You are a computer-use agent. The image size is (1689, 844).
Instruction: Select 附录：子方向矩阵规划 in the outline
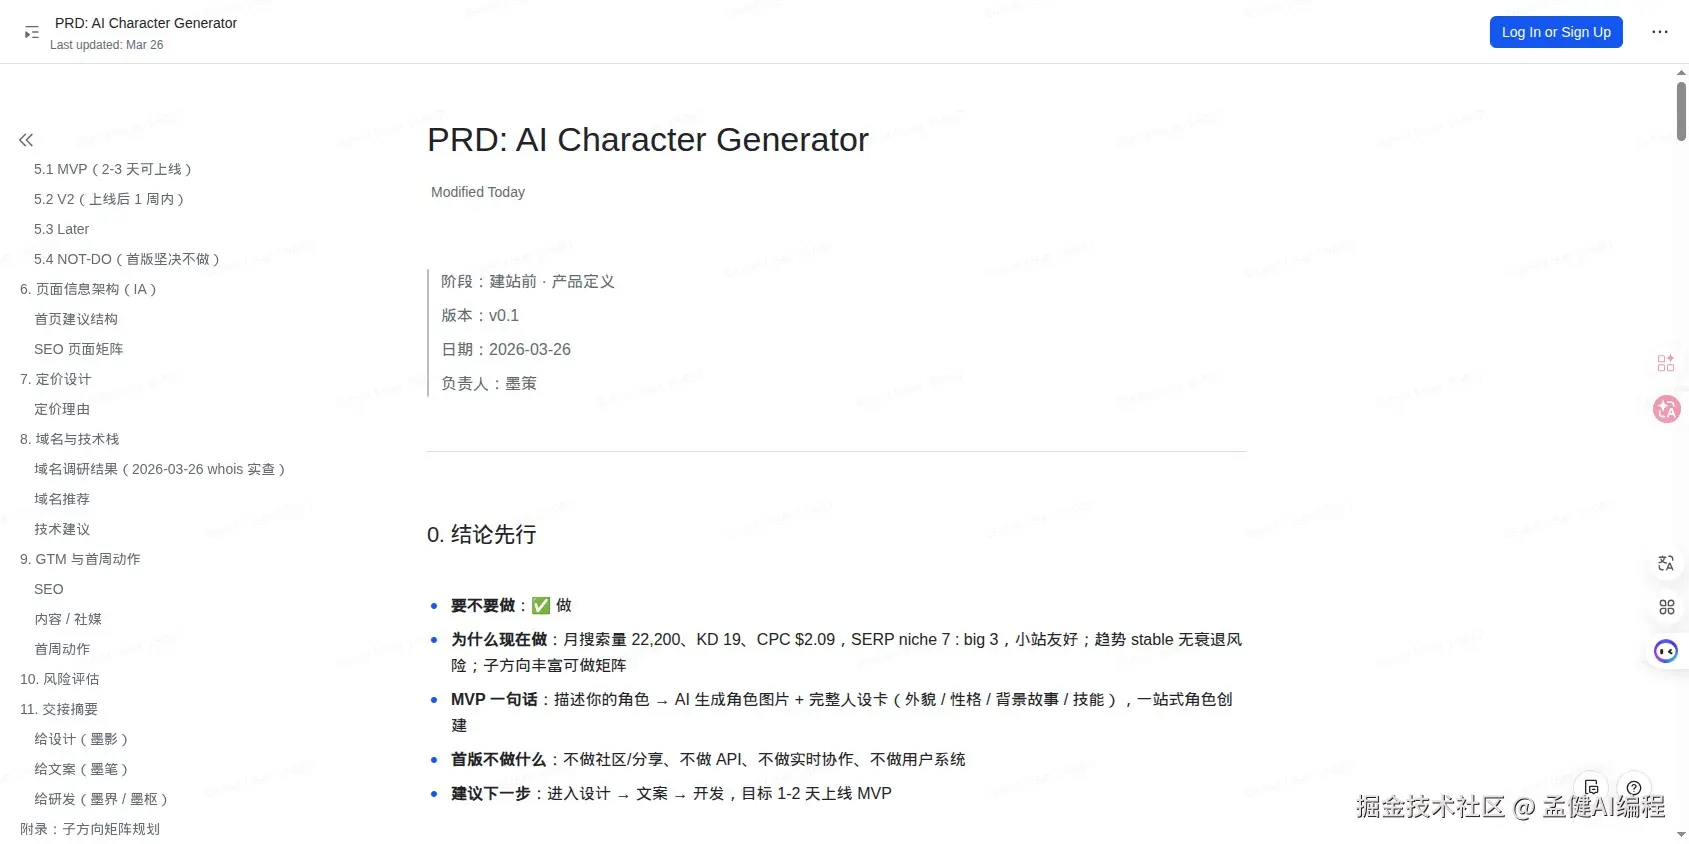point(90,829)
